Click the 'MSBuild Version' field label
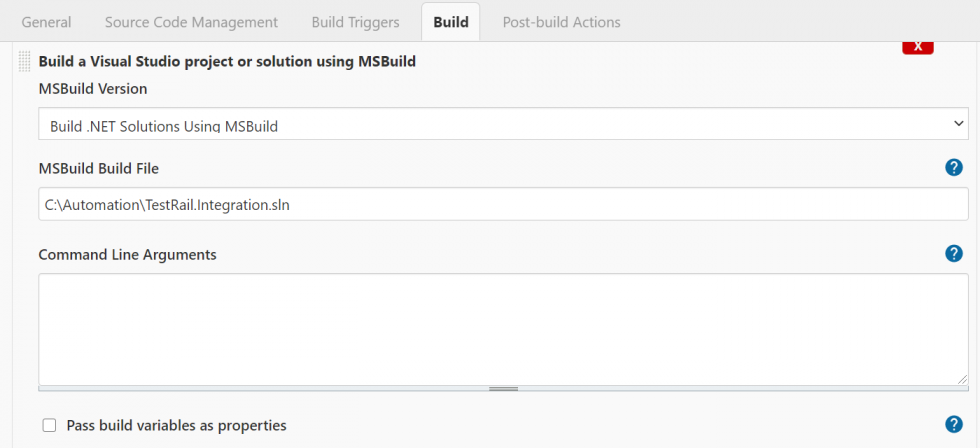Screen dimensions: 980x448 click(93, 88)
